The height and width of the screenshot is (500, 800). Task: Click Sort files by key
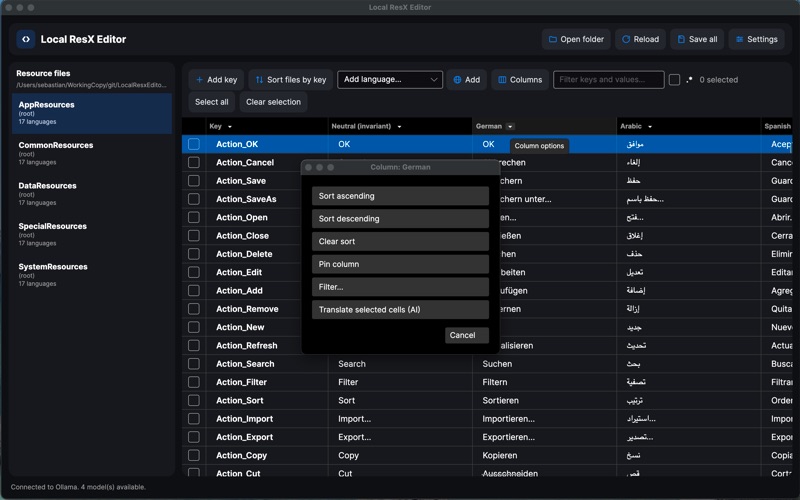291,80
